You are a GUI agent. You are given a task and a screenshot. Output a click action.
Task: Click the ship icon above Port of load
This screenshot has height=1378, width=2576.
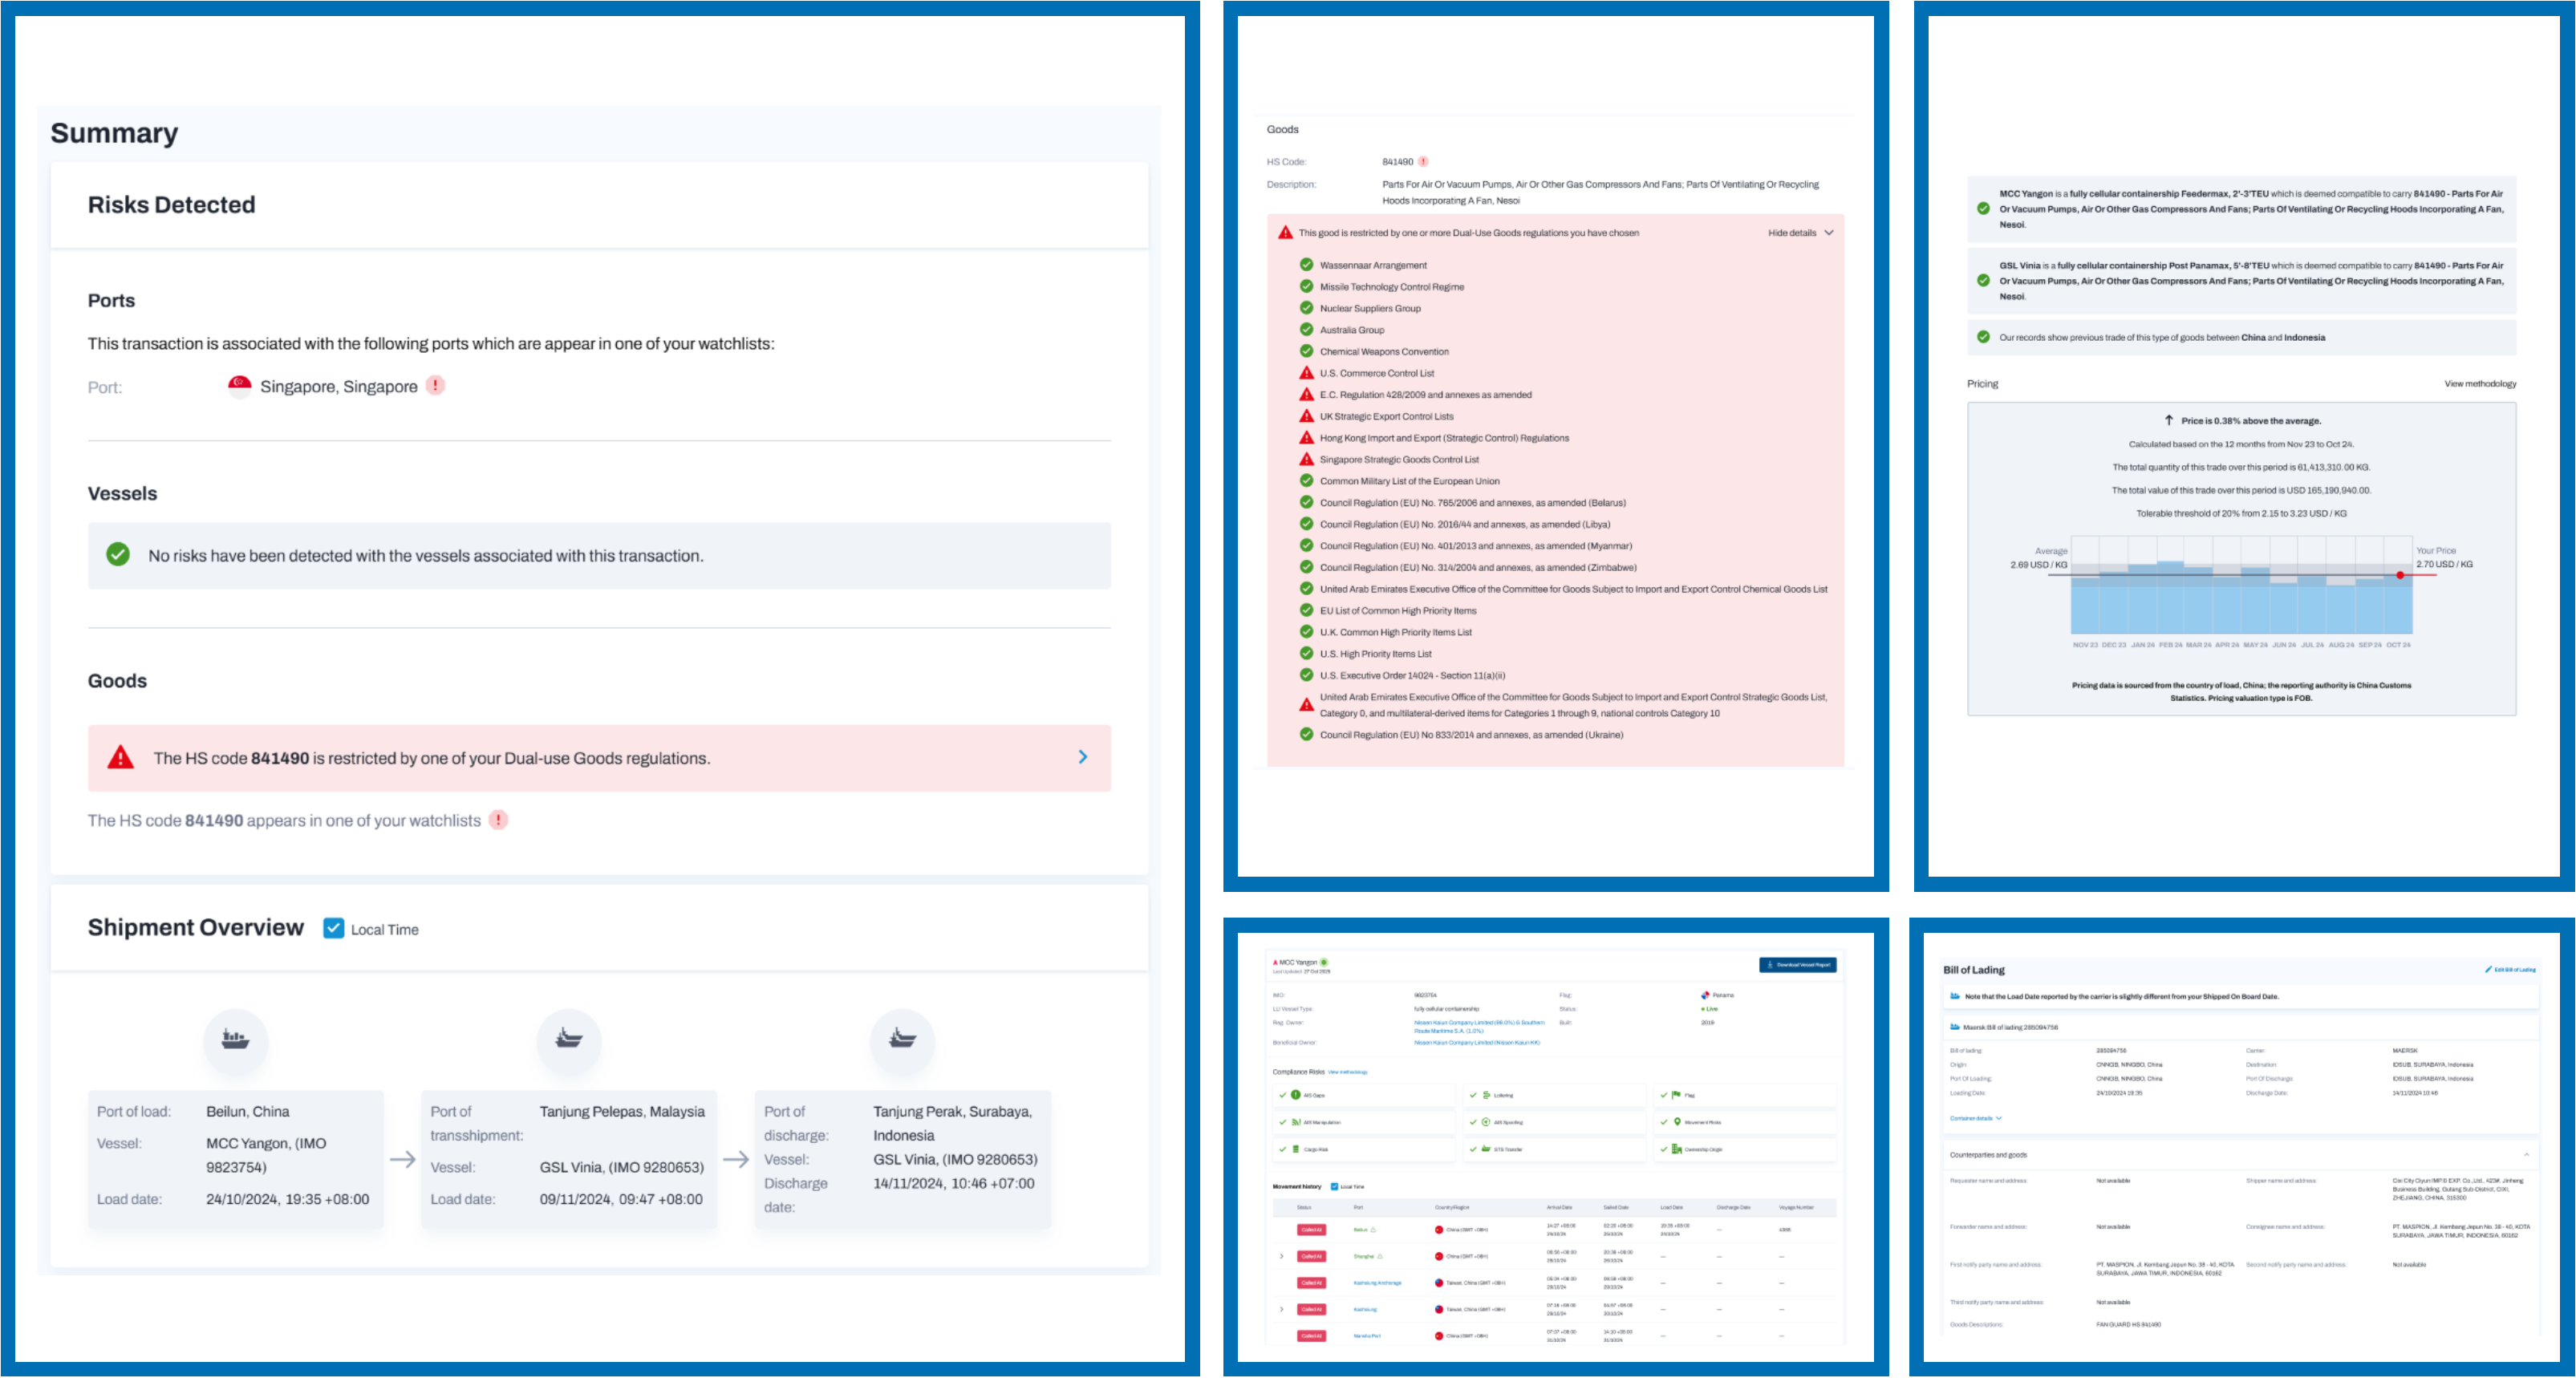tap(235, 1039)
